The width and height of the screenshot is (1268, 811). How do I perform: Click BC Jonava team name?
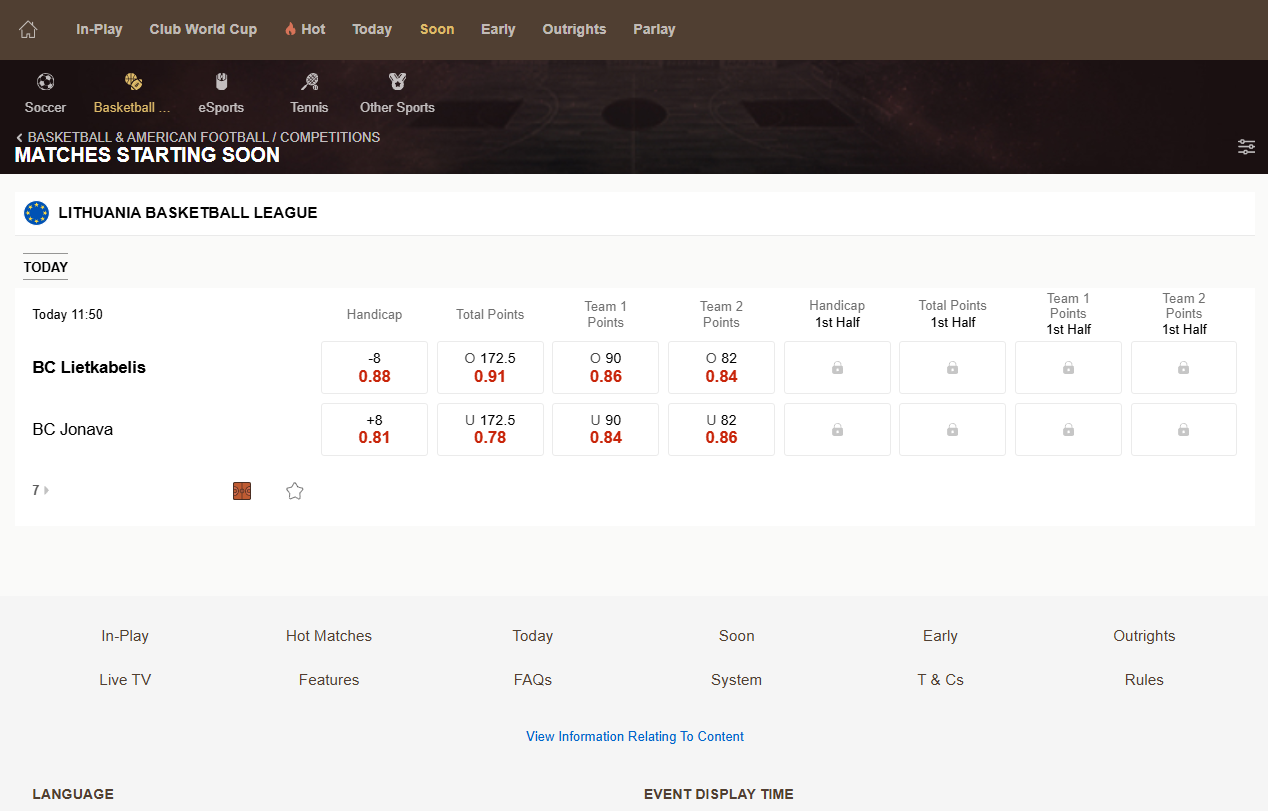(73, 429)
